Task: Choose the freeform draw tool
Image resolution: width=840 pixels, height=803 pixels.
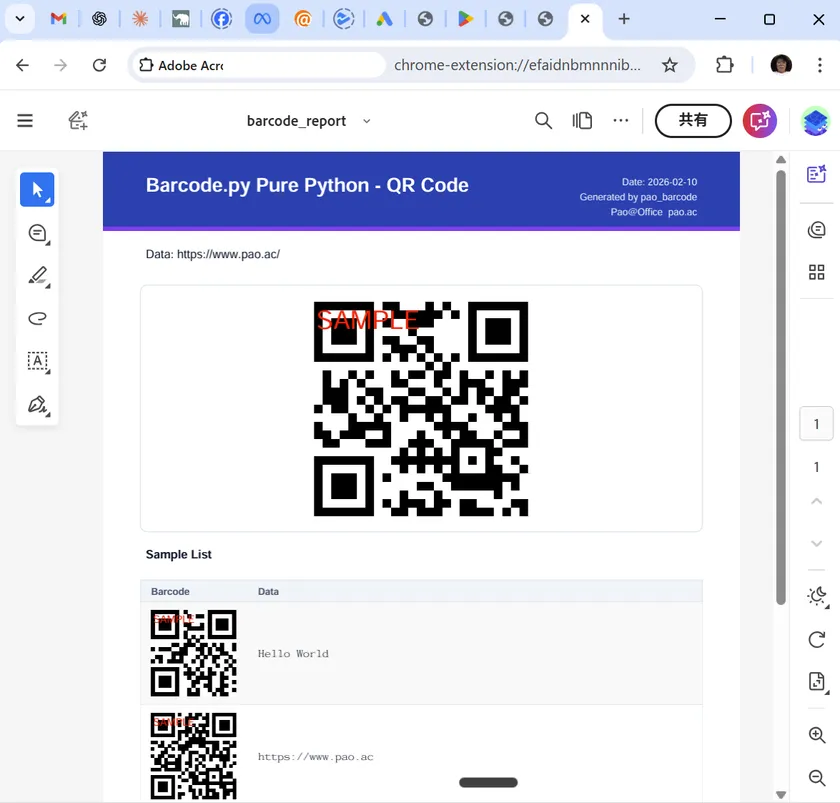Action: click(37, 318)
